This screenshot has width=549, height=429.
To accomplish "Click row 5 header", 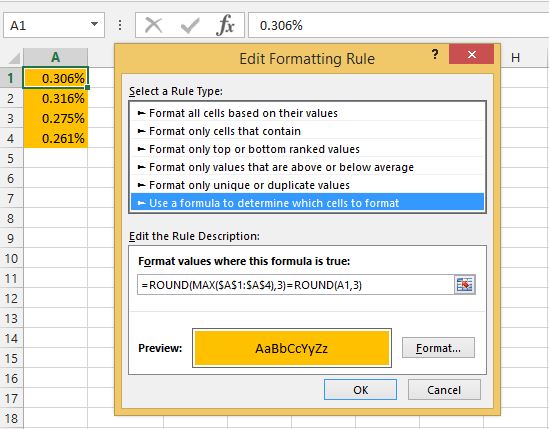I will coord(11,158).
